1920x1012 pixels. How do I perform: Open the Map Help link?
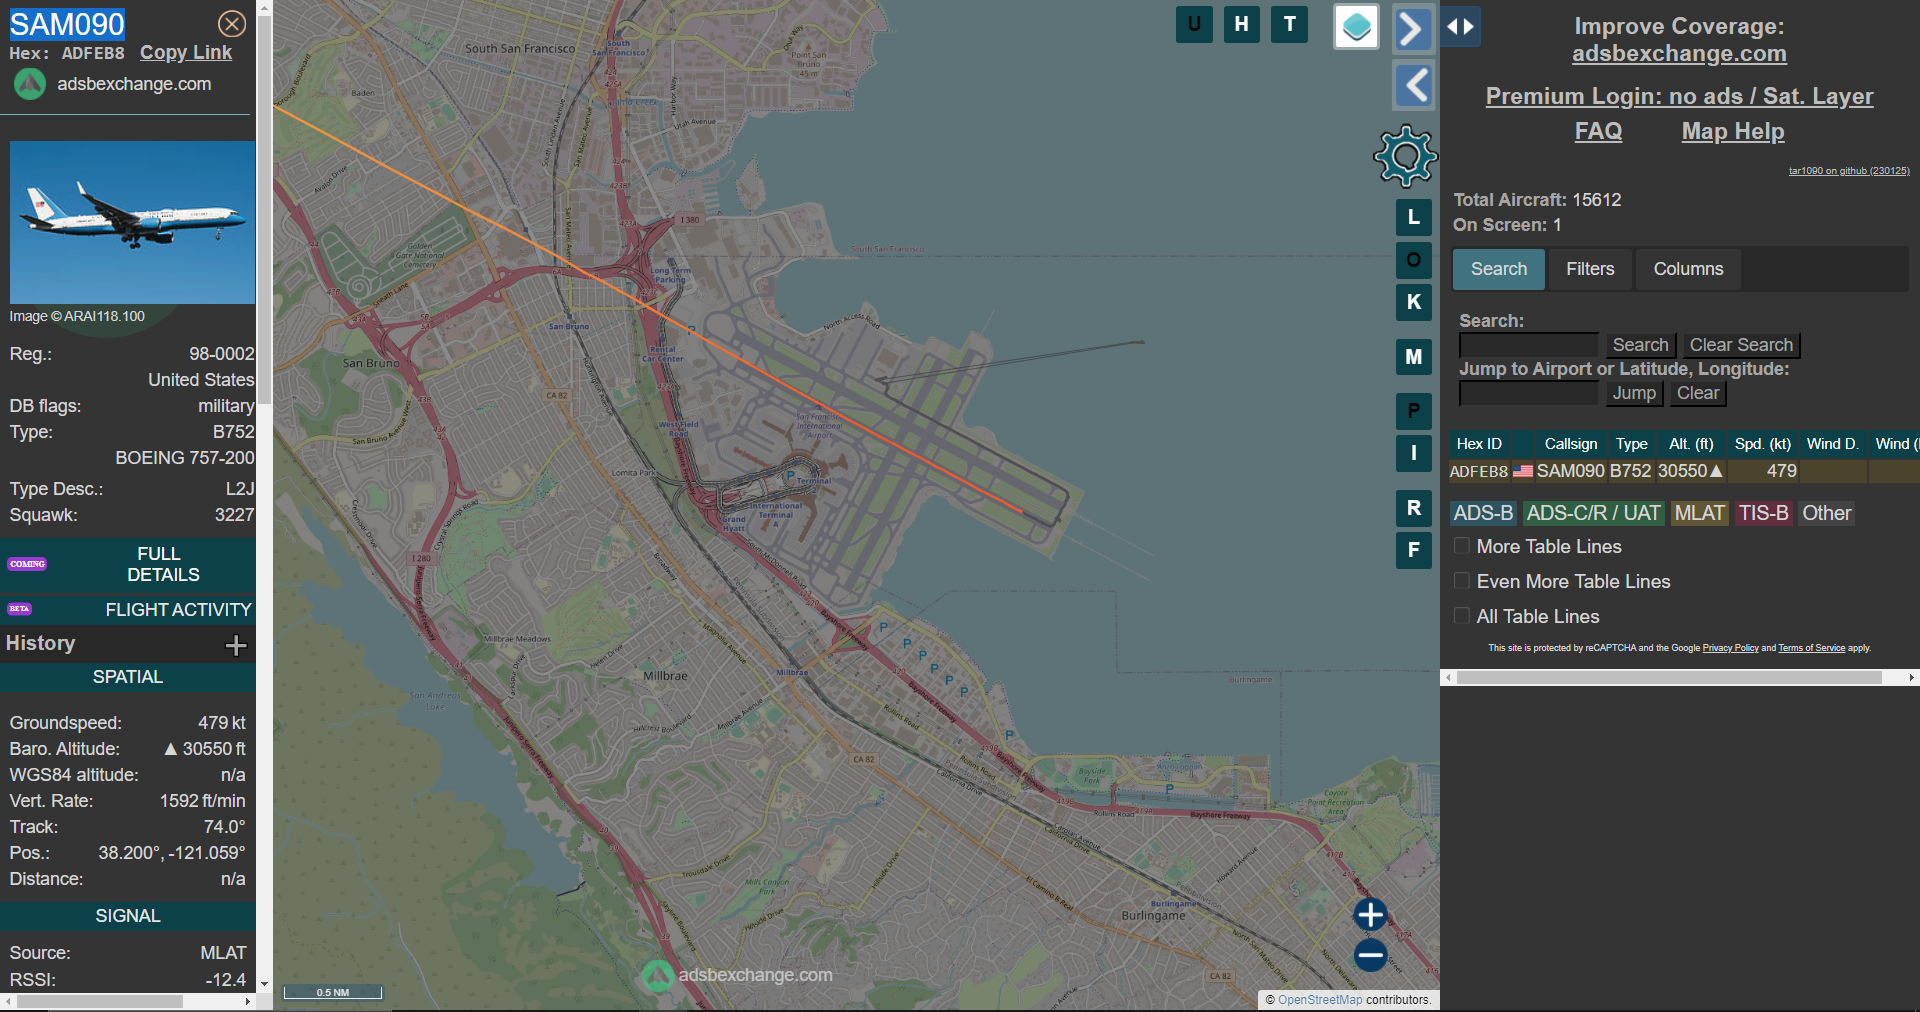pos(1732,131)
